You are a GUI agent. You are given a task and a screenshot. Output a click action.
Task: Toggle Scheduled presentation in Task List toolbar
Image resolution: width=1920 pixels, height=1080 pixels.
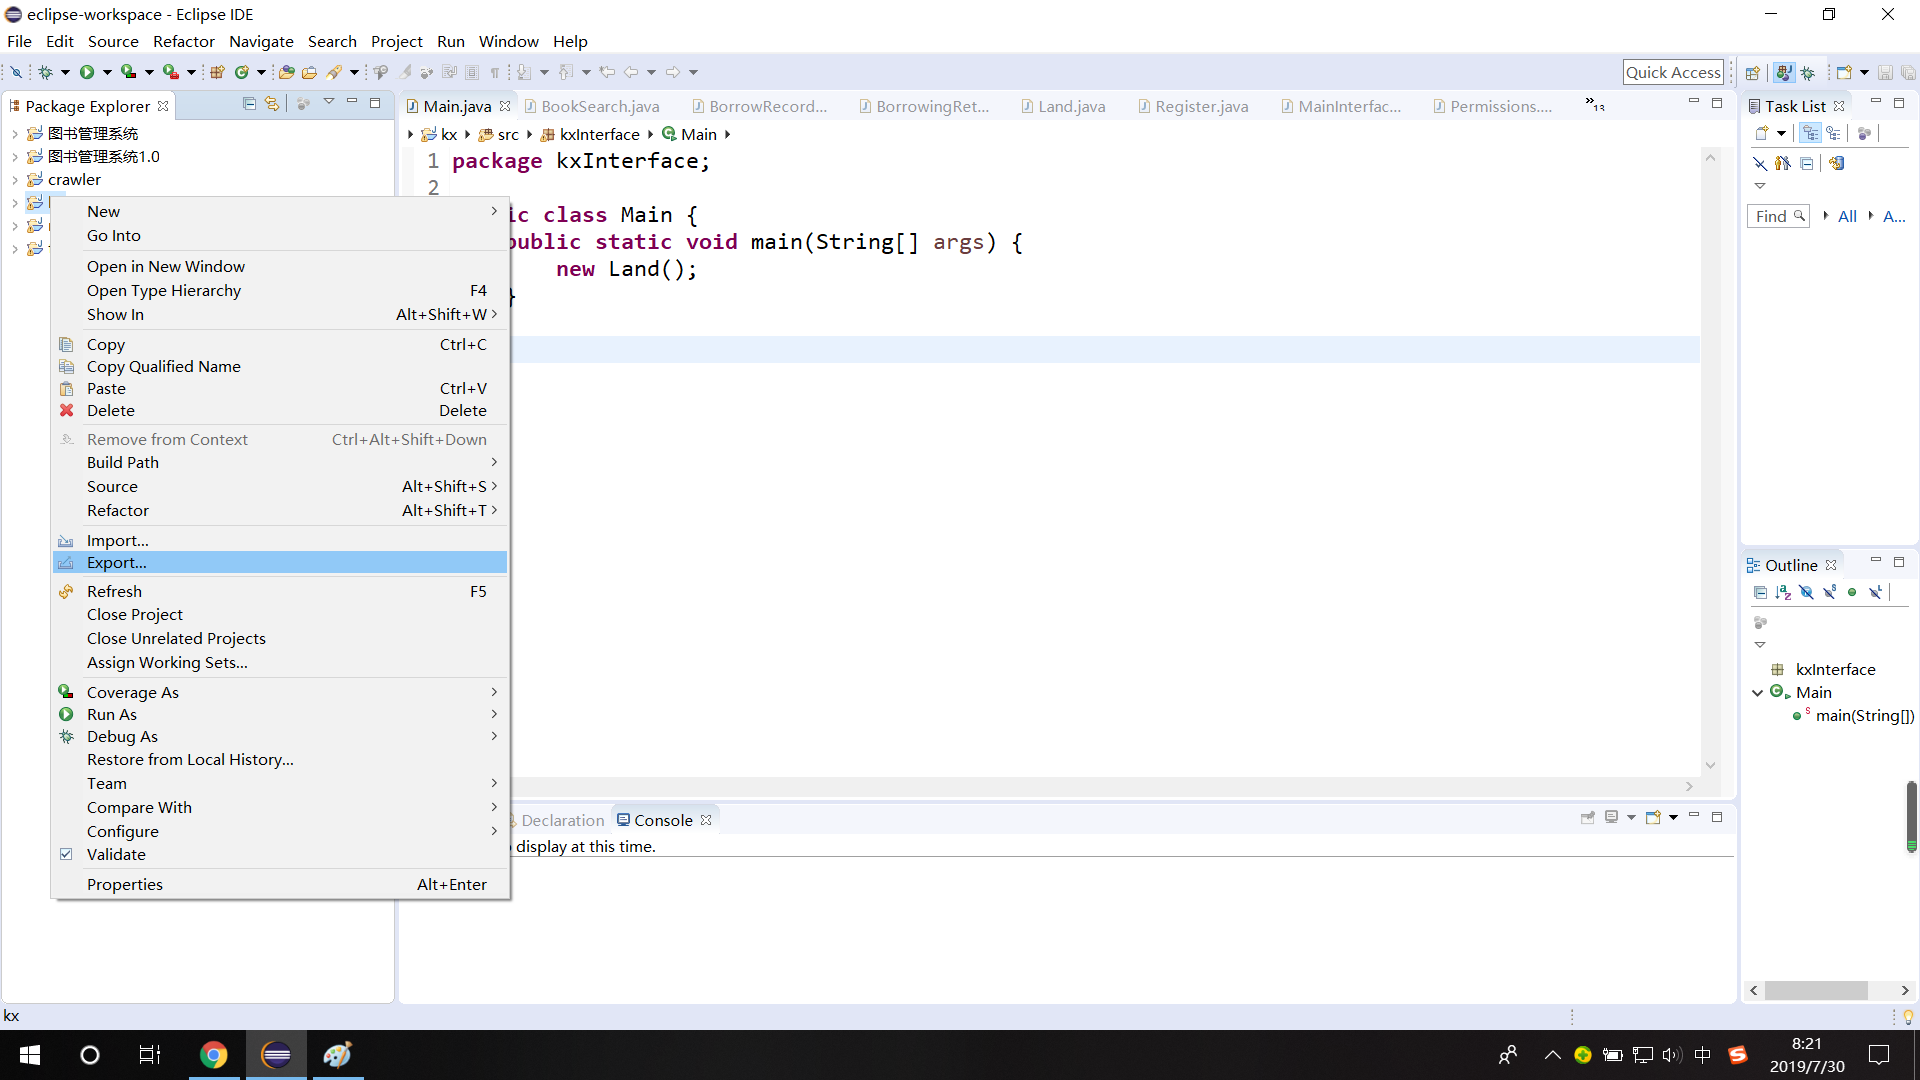point(1833,133)
